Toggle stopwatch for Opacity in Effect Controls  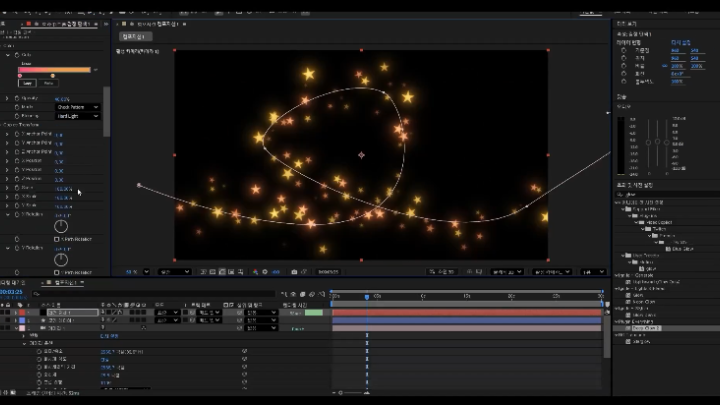pyautogui.click(x=17, y=98)
